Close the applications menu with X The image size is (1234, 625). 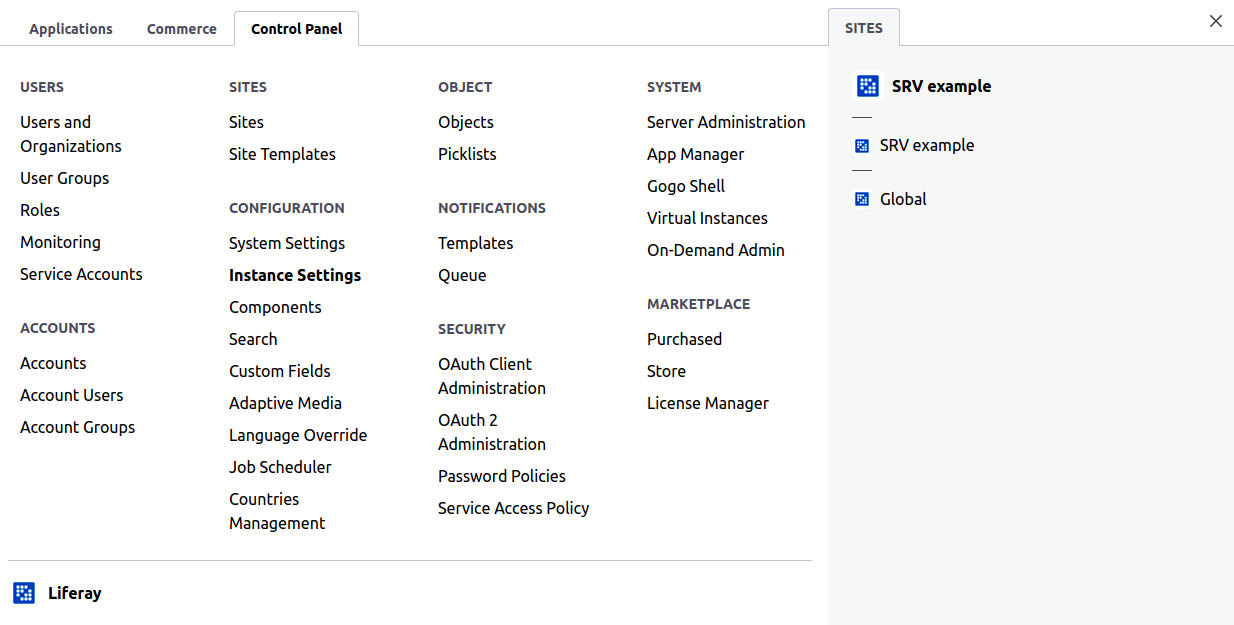point(1216,21)
